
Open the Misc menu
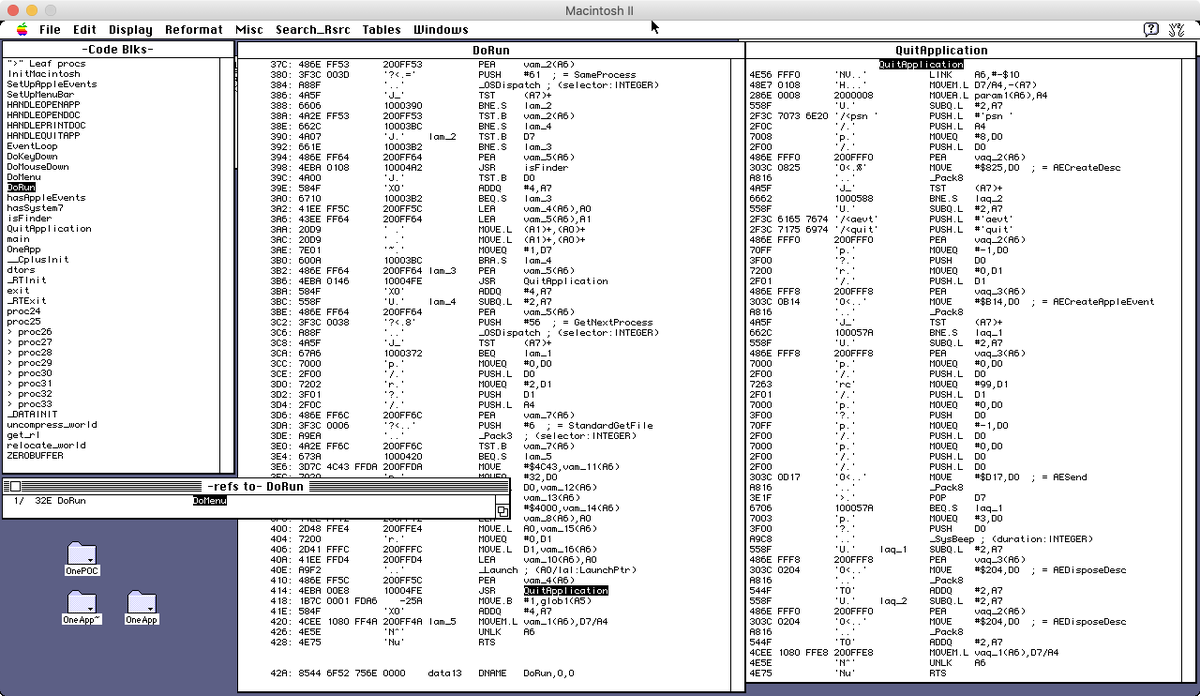pyautogui.click(x=249, y=30)
